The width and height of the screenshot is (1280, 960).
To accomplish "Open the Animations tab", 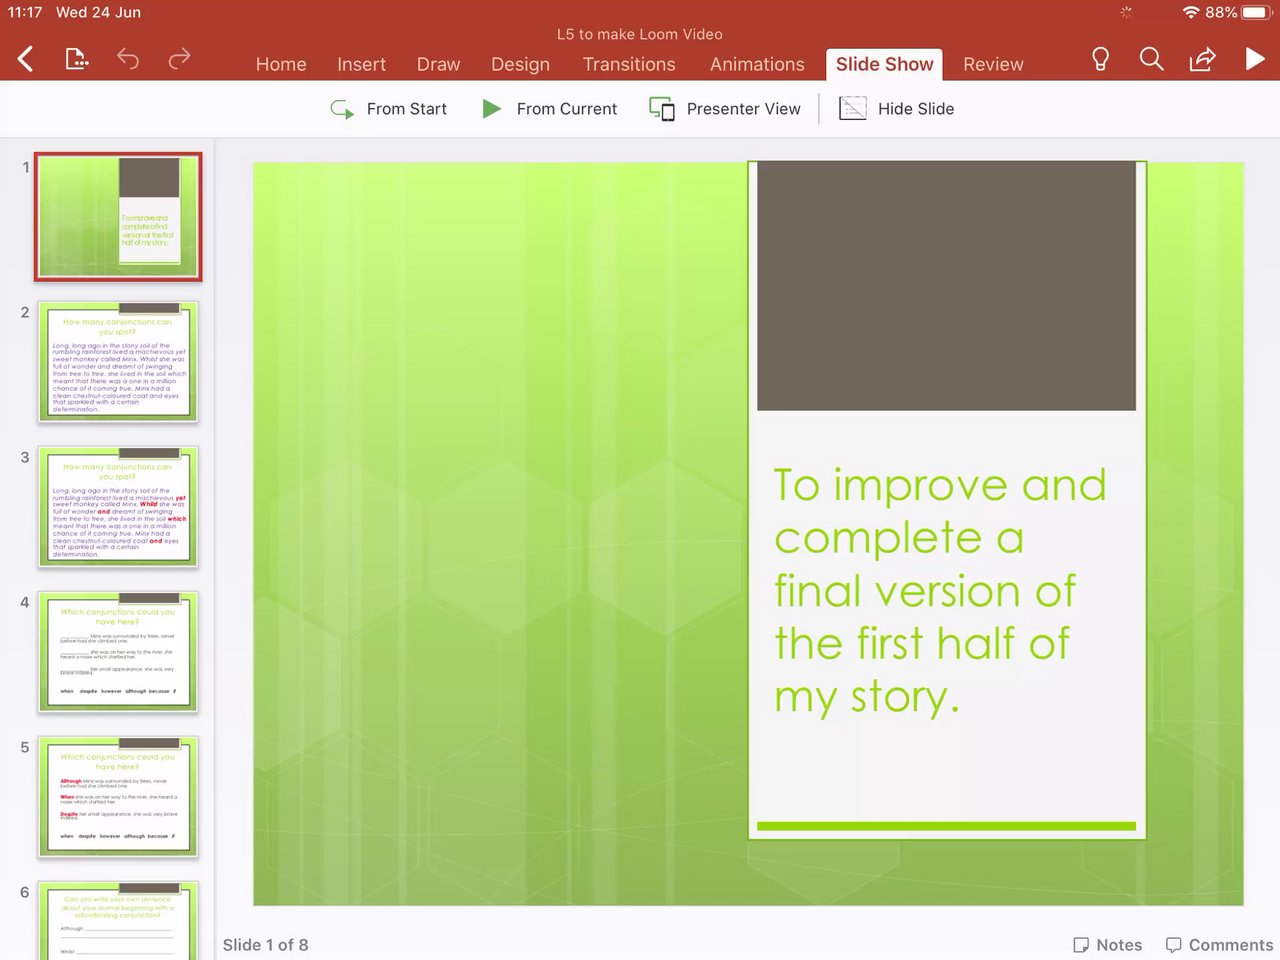I will [757, 64].
